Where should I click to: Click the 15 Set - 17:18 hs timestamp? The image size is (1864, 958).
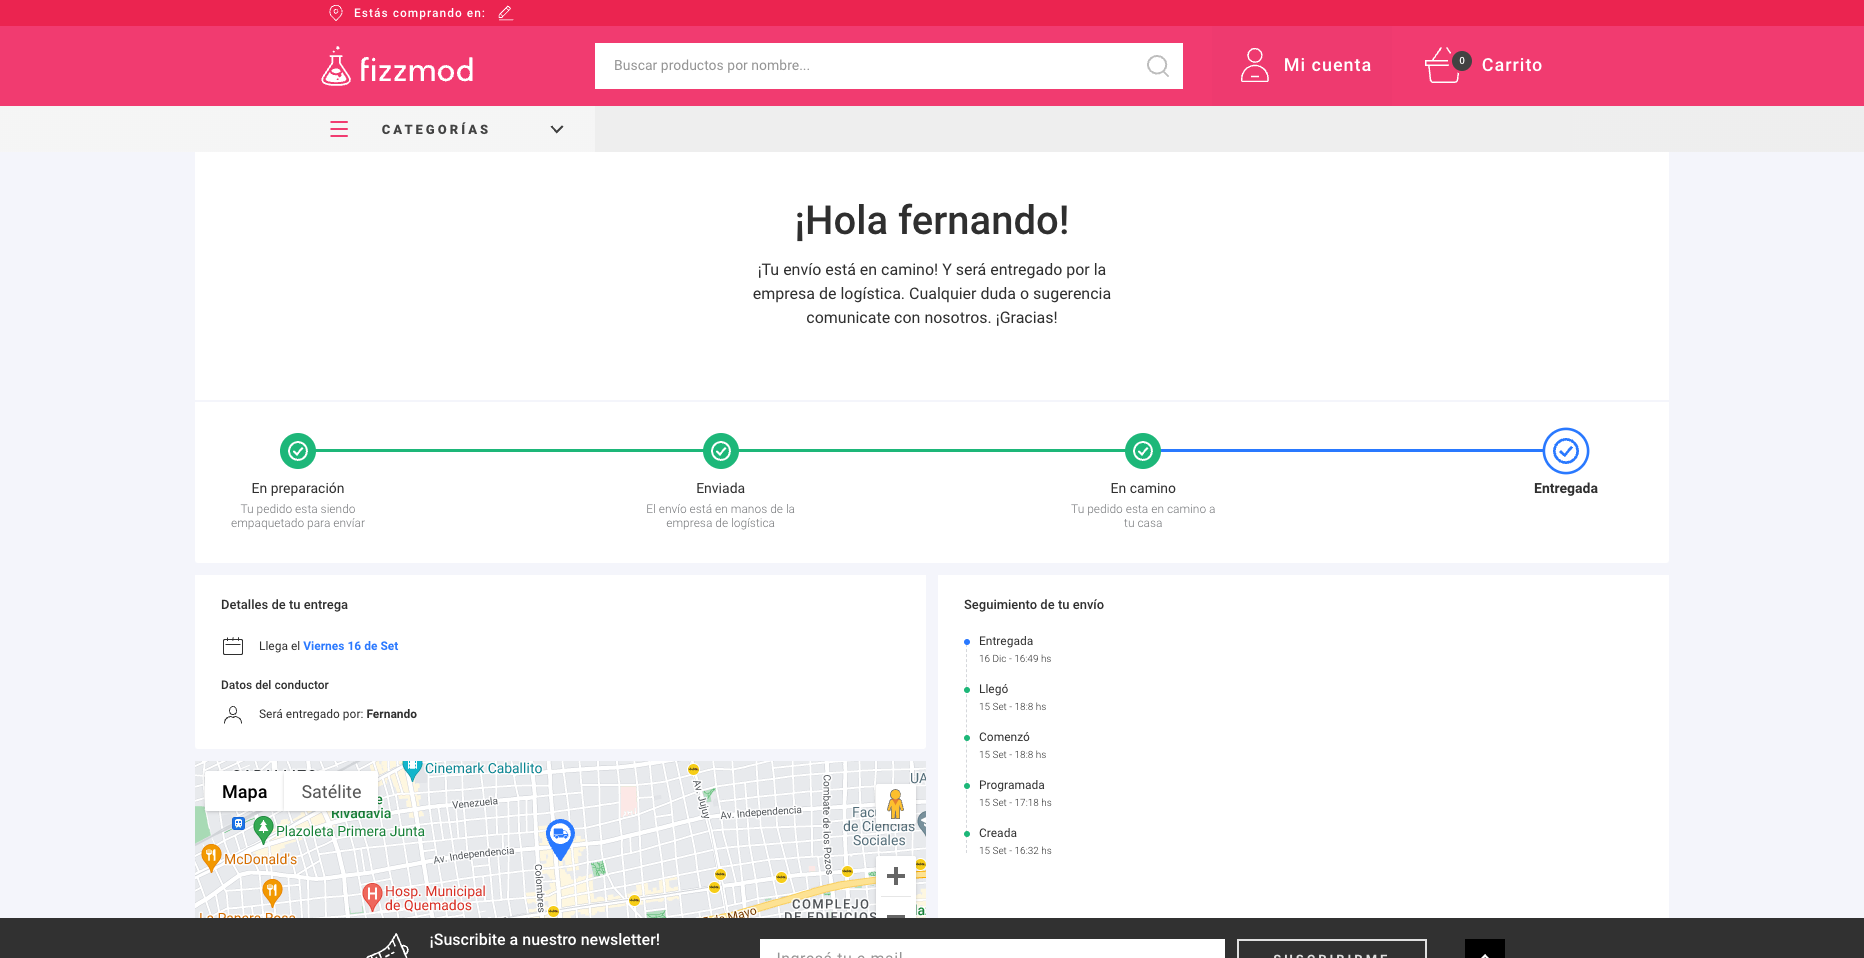[1015, 803]
